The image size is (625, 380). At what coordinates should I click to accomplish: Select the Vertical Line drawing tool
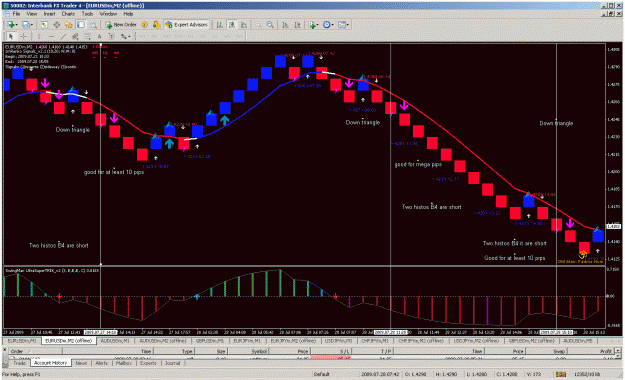pos(39,37)
